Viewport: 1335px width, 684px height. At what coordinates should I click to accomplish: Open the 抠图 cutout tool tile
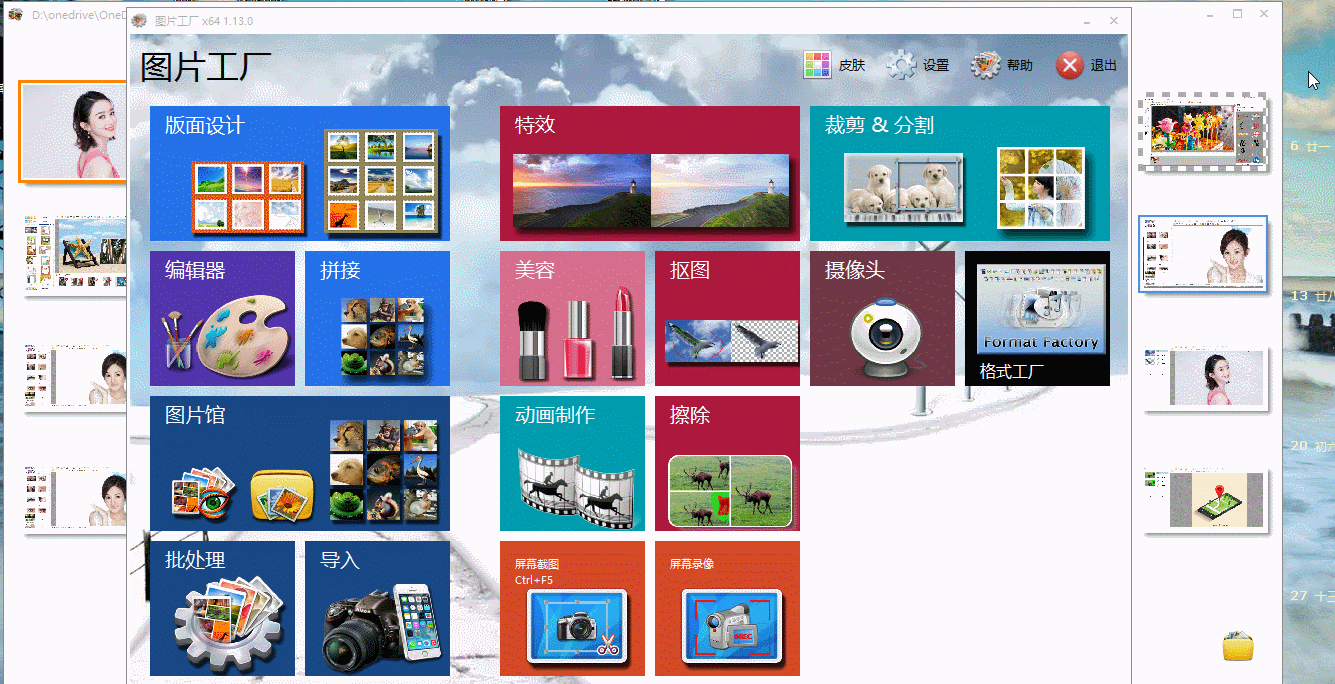pos(727,318)
